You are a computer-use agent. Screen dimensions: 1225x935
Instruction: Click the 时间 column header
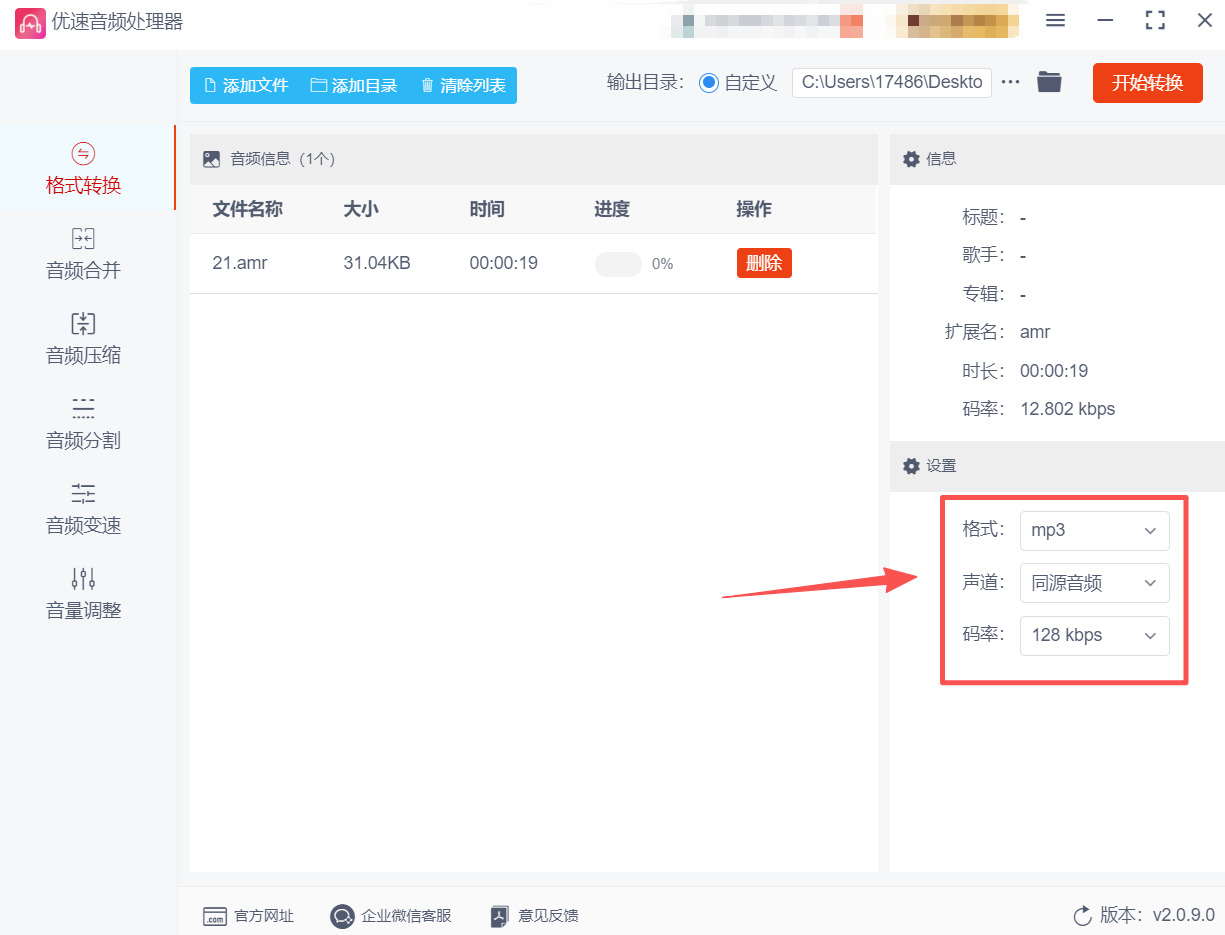coord(487,209)
